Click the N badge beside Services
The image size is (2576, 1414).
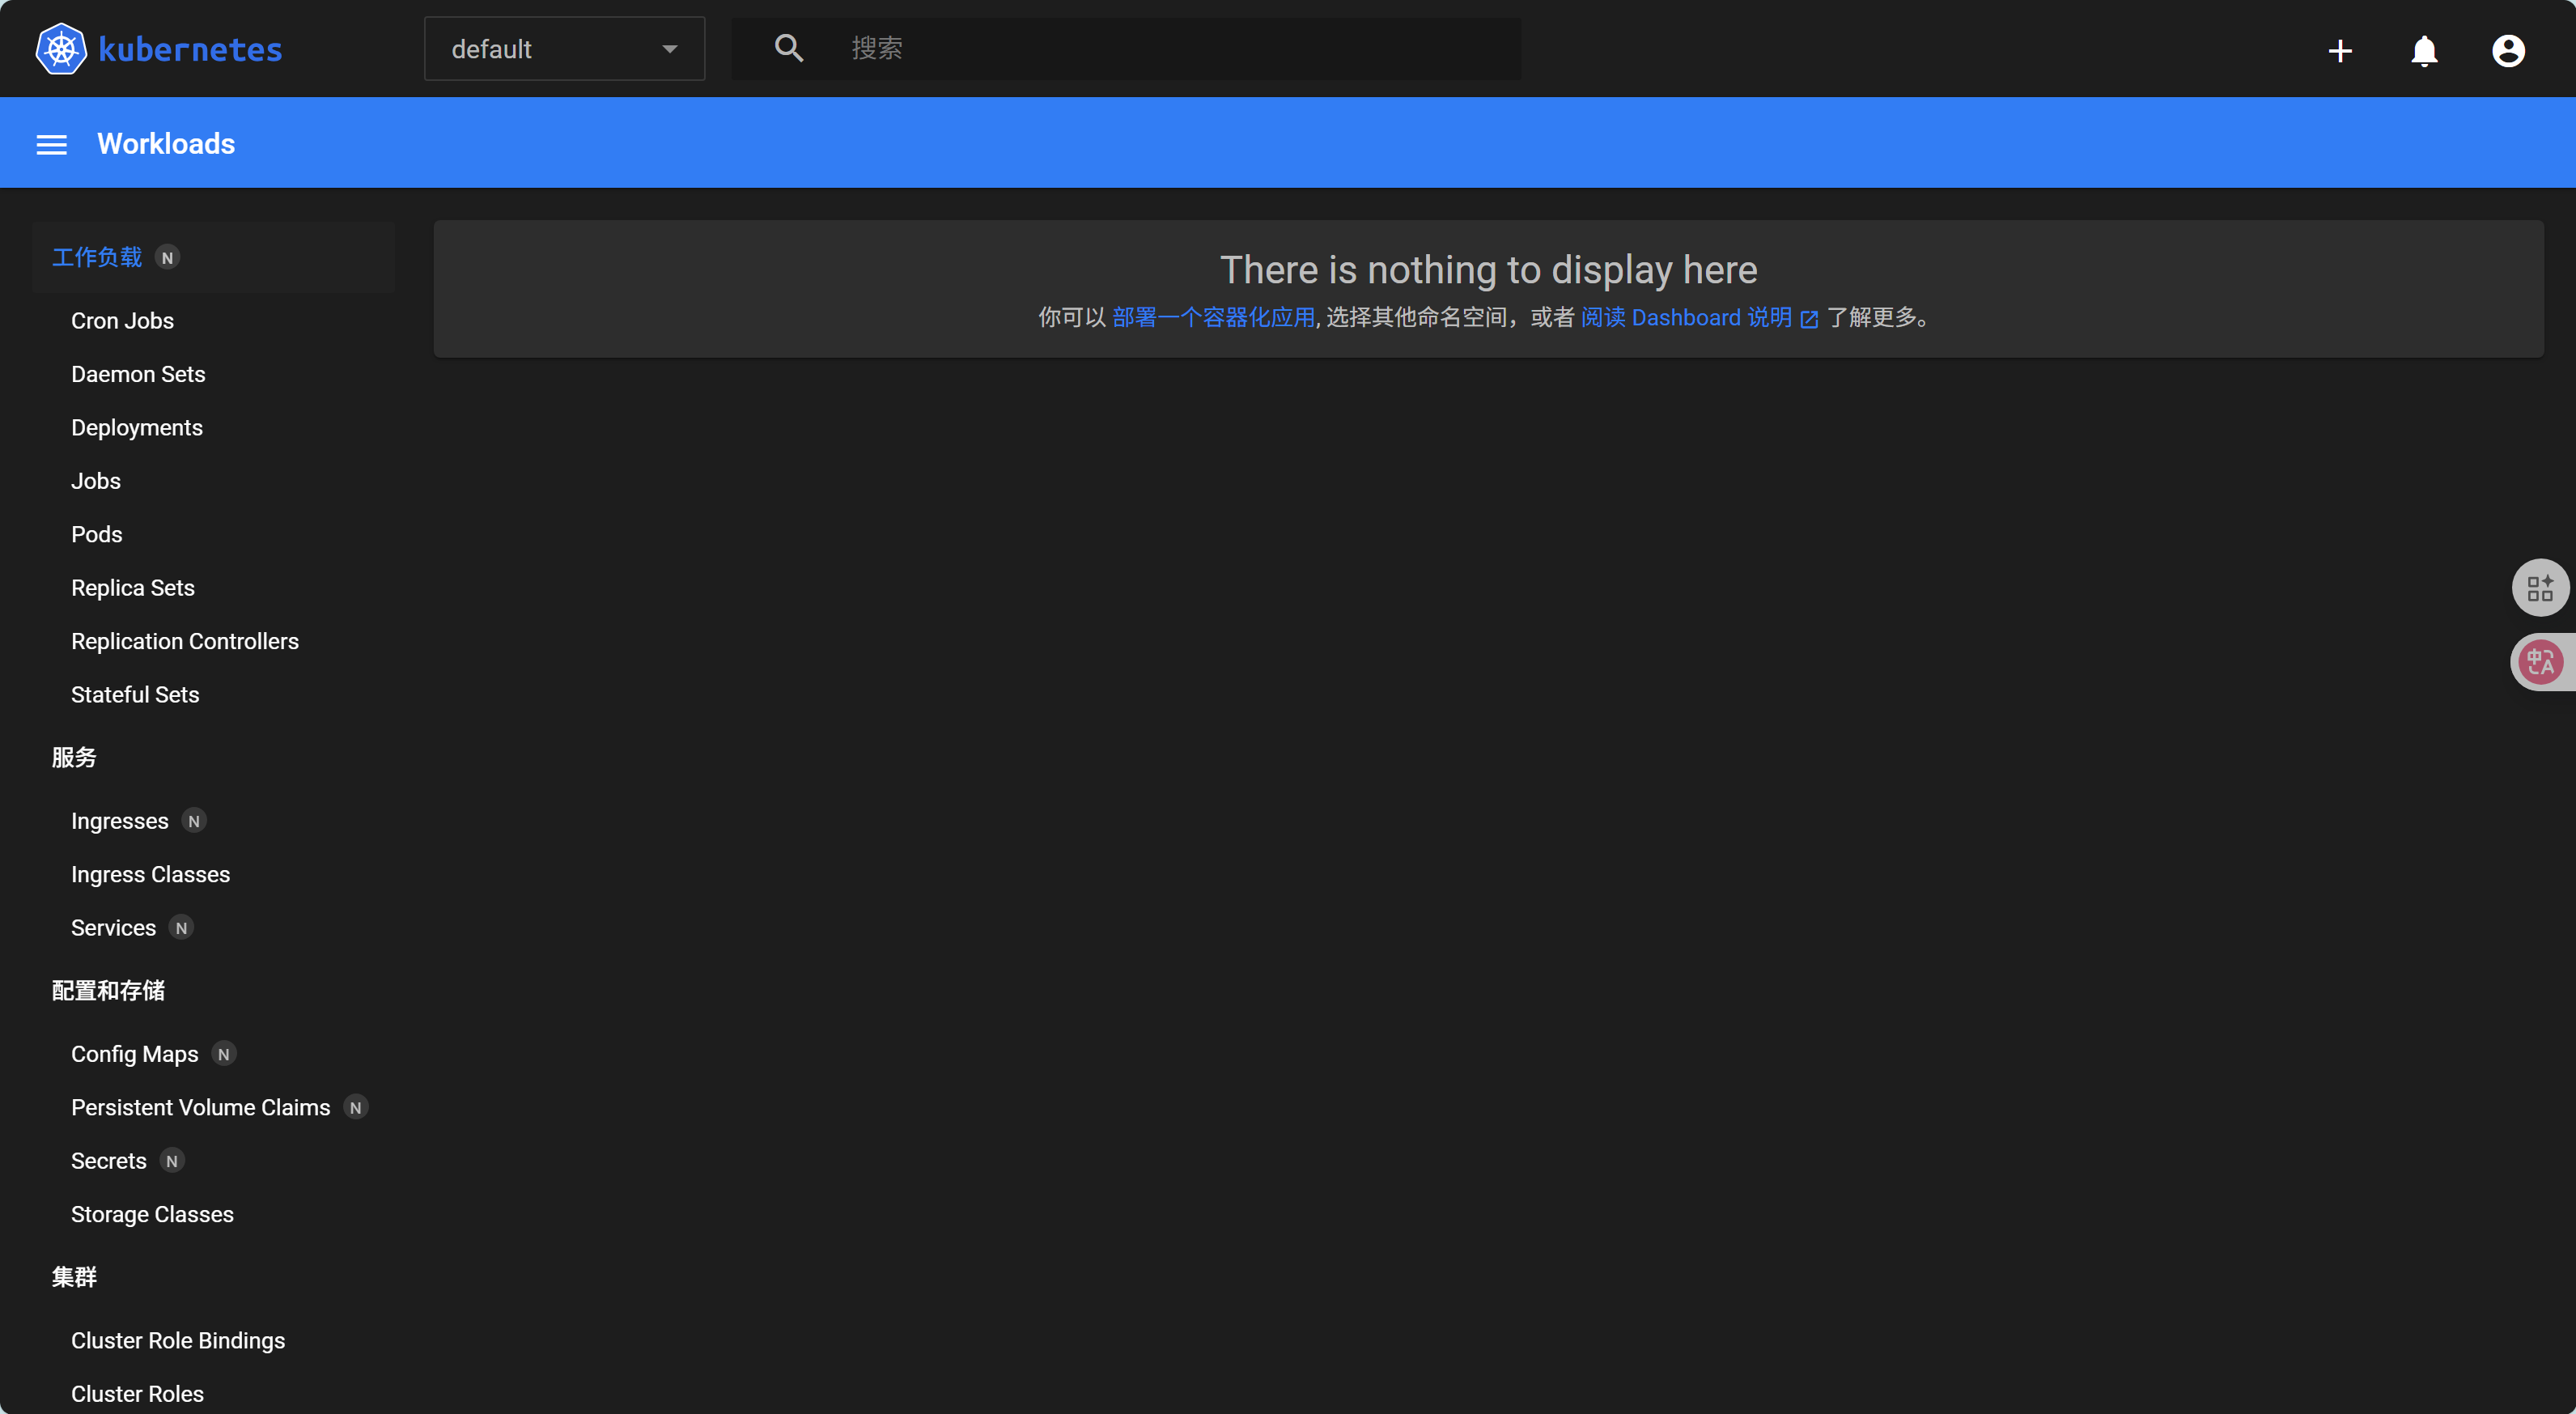coord(181,928)
